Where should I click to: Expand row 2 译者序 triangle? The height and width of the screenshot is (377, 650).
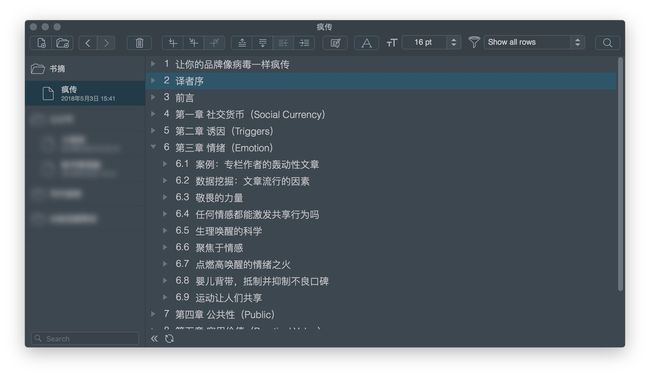[x=153, y=80]
